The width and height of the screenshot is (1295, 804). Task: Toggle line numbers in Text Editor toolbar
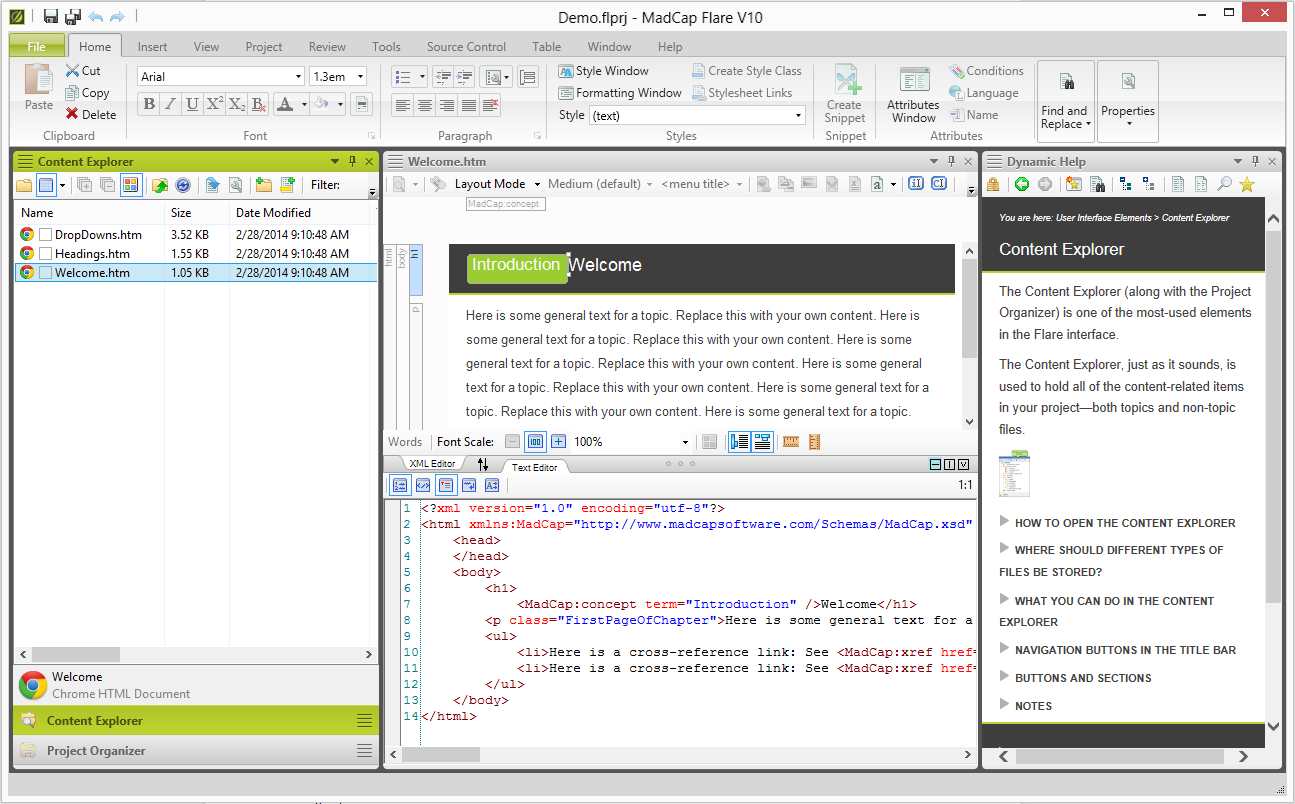(x=400, y=485)
